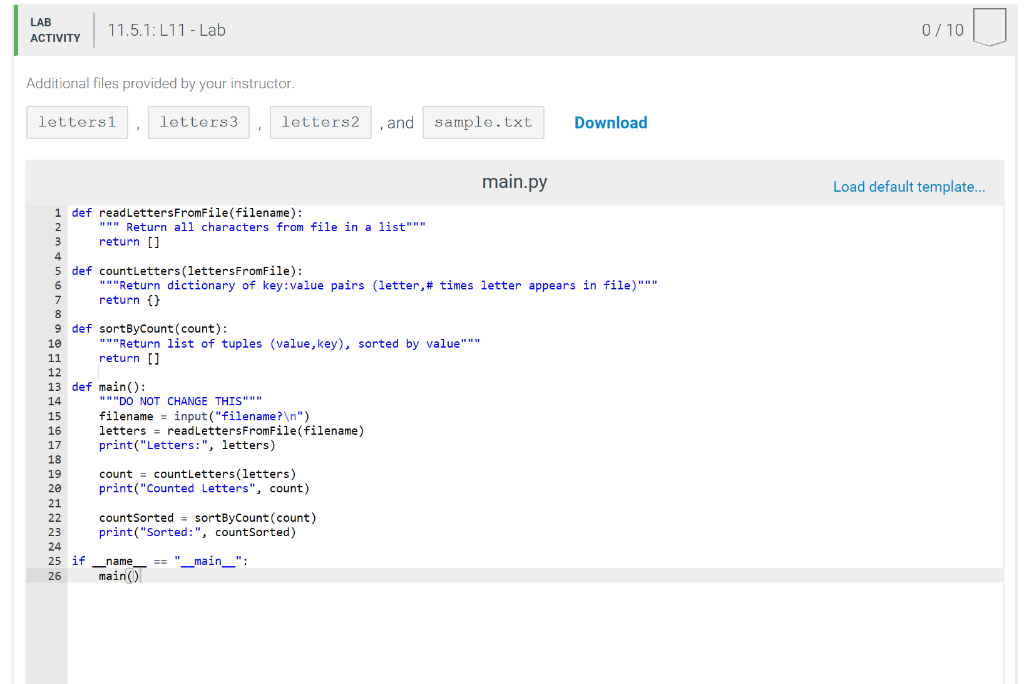Click 'print("Sorted:", countSorted)' line
This screenshot has height=684, width=1024.
pyautogui.click(x=197, y=532)
